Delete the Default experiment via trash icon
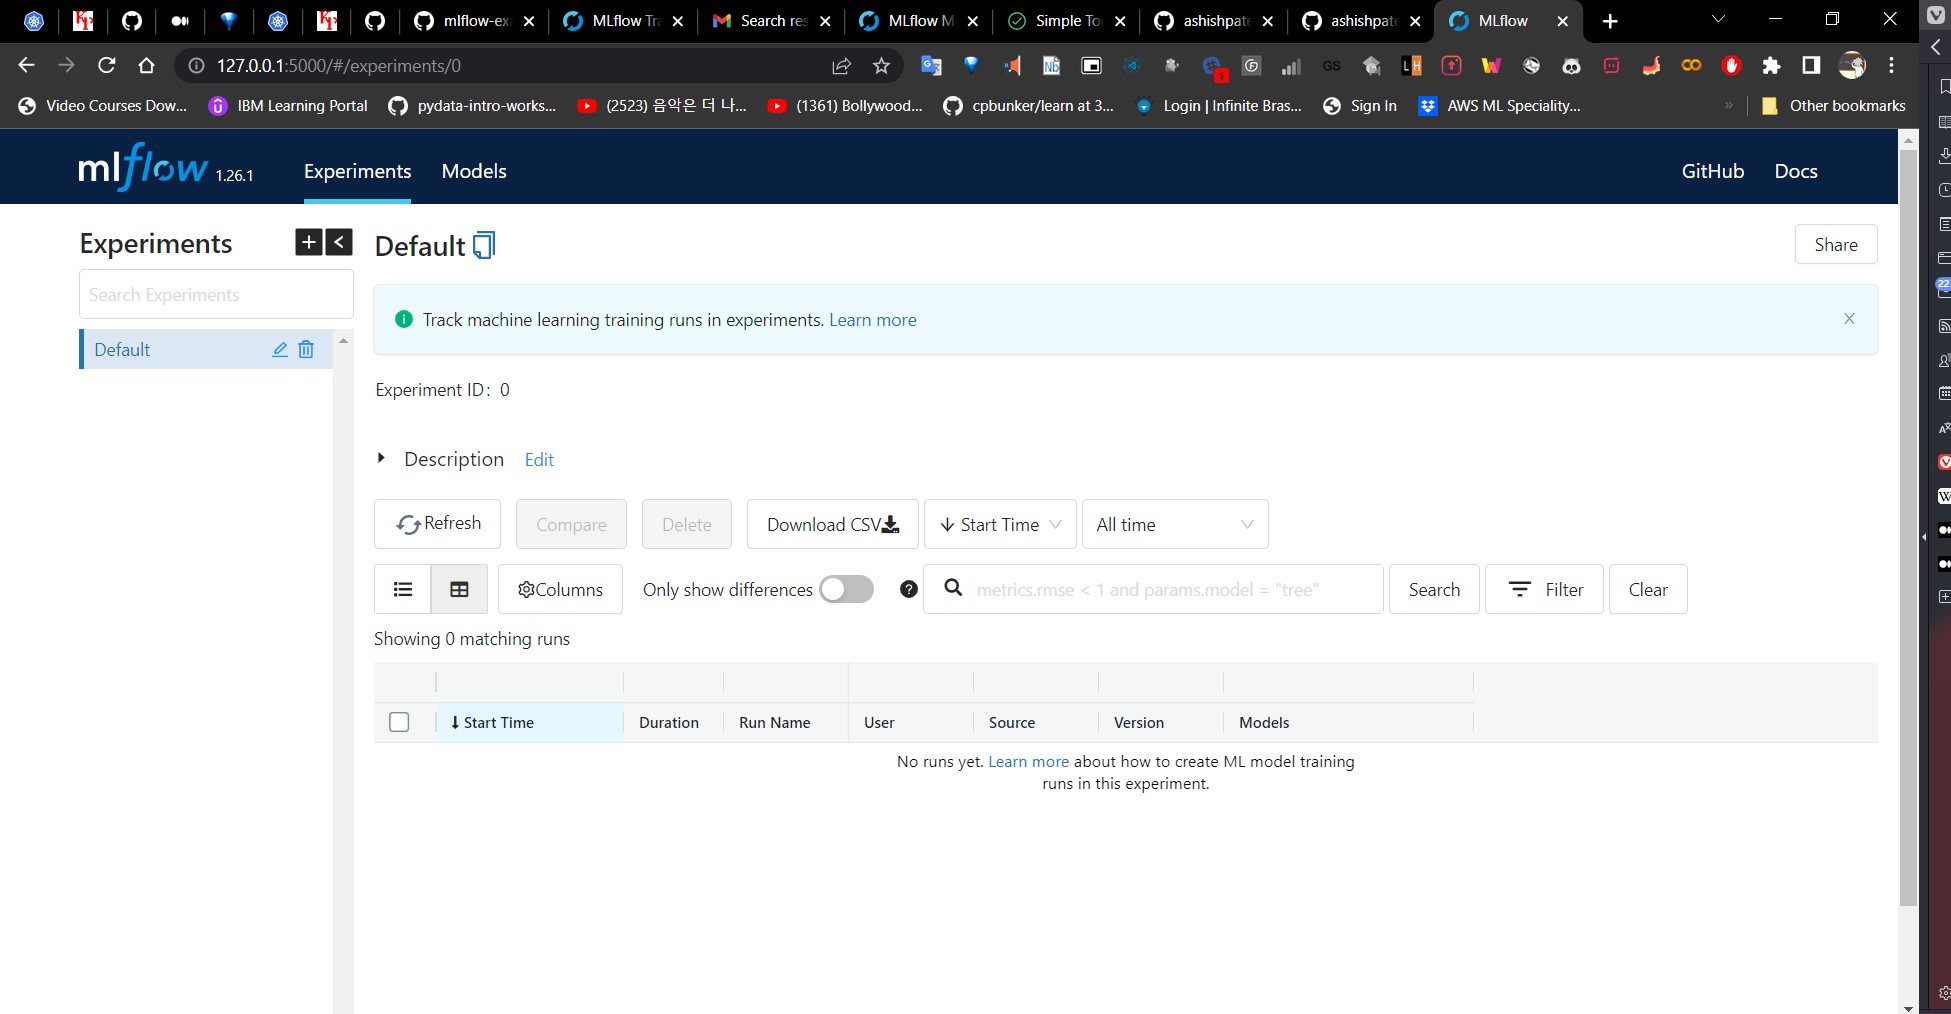The width and height of the screenshot is (1951, 1014). point(306,349)
